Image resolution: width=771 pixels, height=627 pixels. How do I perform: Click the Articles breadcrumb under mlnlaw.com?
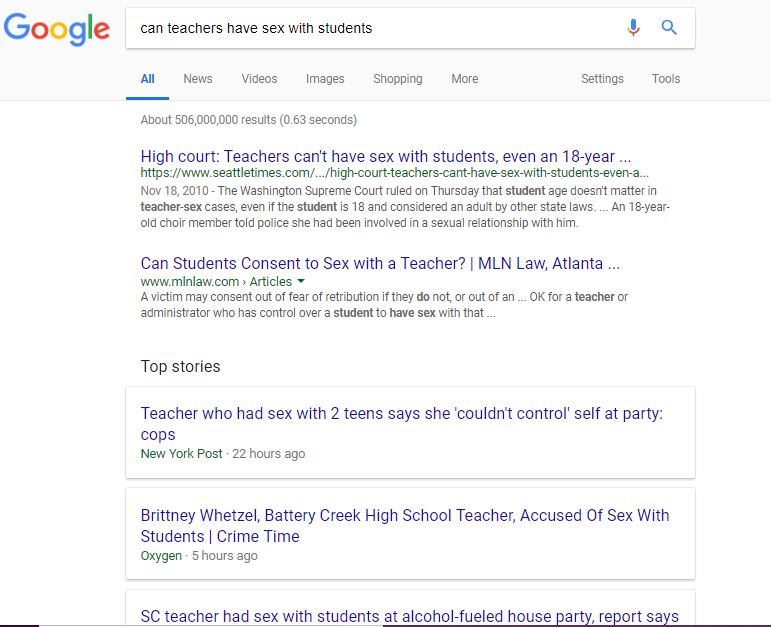(x=270, y=281)
